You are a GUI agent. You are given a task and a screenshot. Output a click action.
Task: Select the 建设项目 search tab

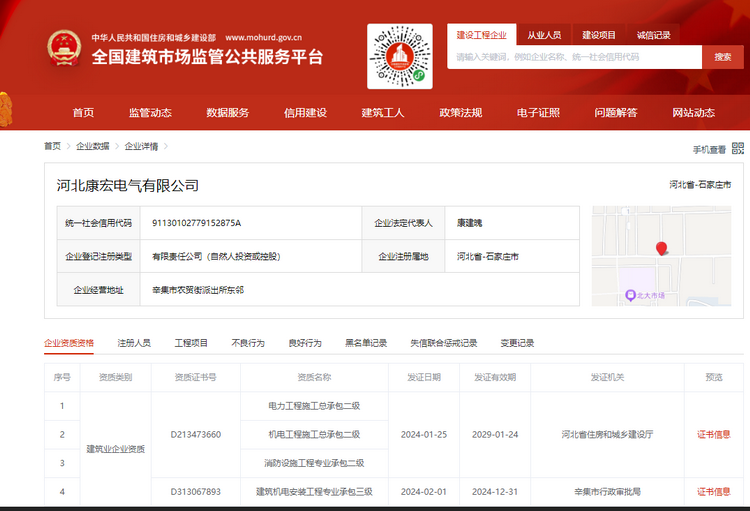[x=599, y=35]
